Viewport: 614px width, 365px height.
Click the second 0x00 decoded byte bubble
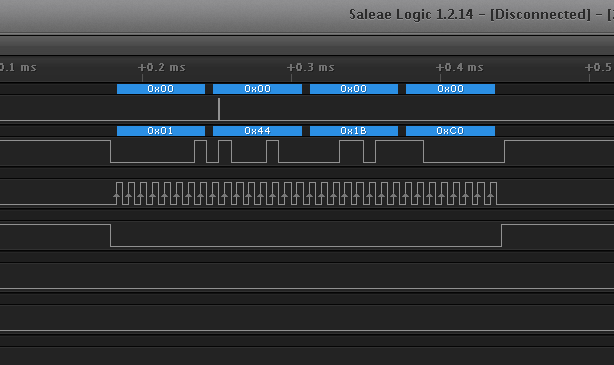pos(257,89)
